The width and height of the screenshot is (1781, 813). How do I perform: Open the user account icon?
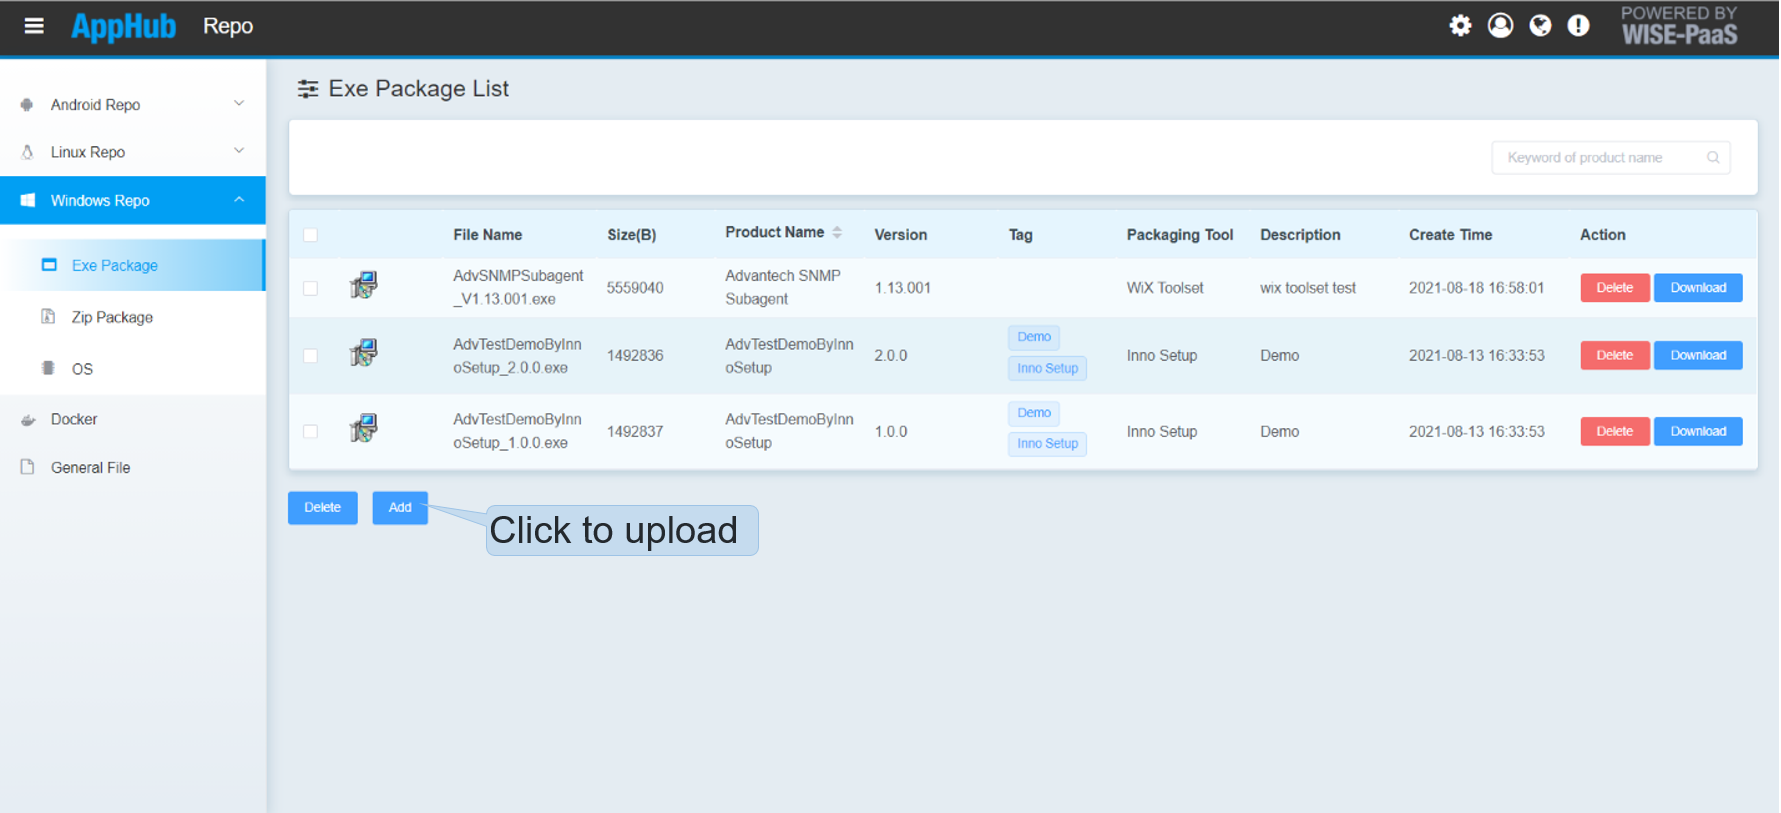1500,25
